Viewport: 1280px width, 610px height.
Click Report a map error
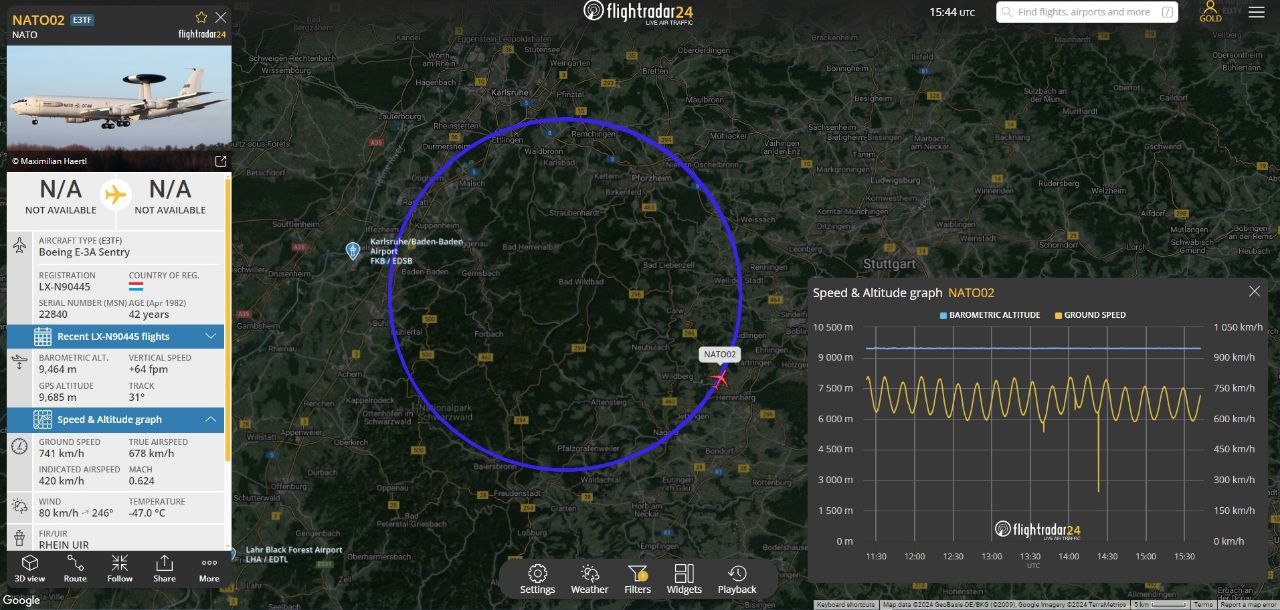coord(1247,605)
